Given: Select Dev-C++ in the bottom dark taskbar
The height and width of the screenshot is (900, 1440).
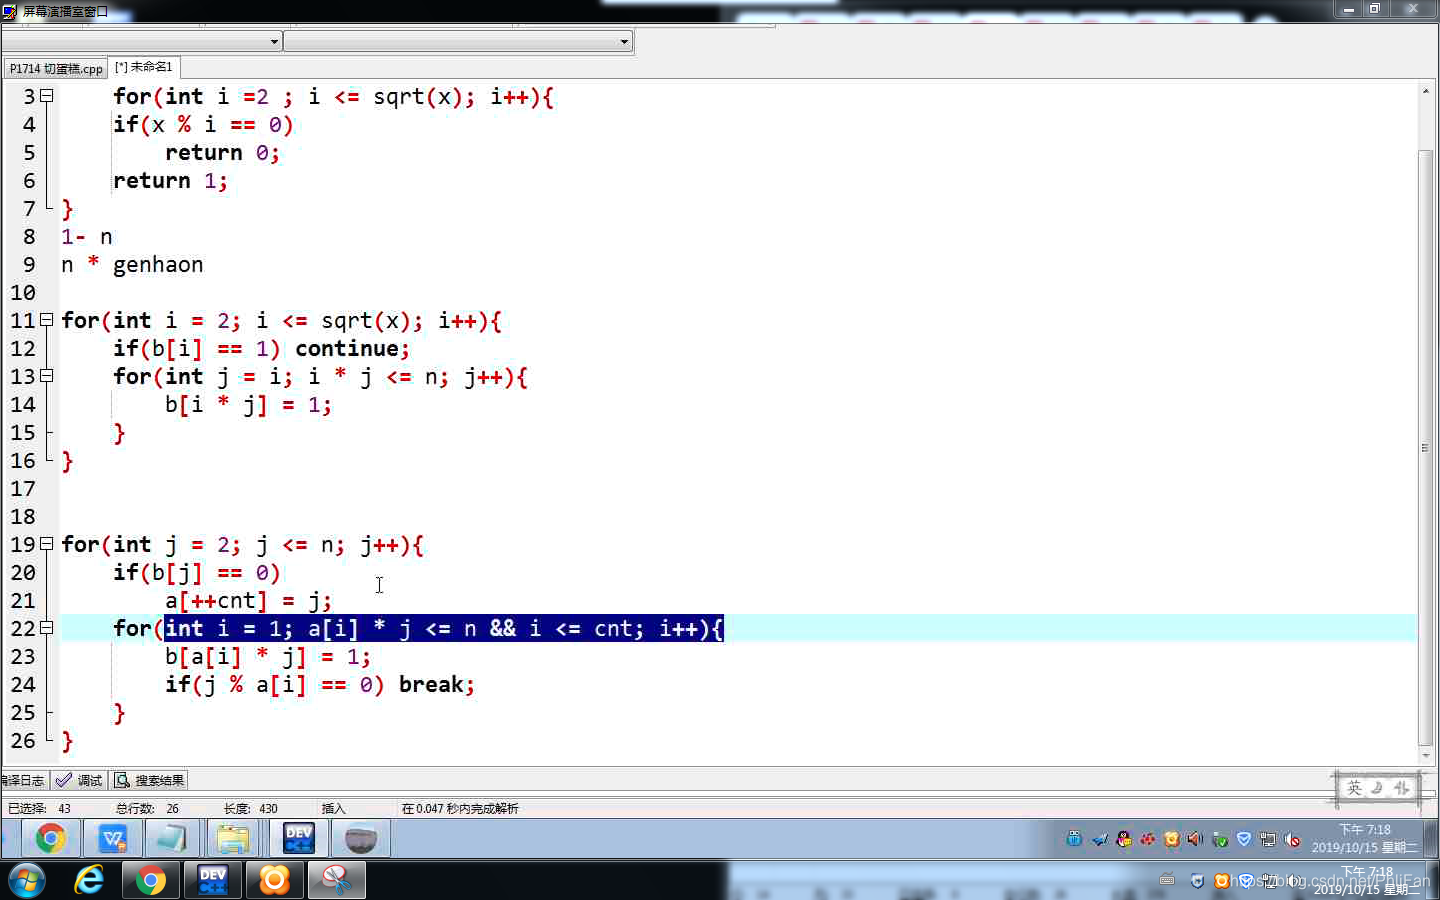Looking at the screenshot, I should click(213, 880).
